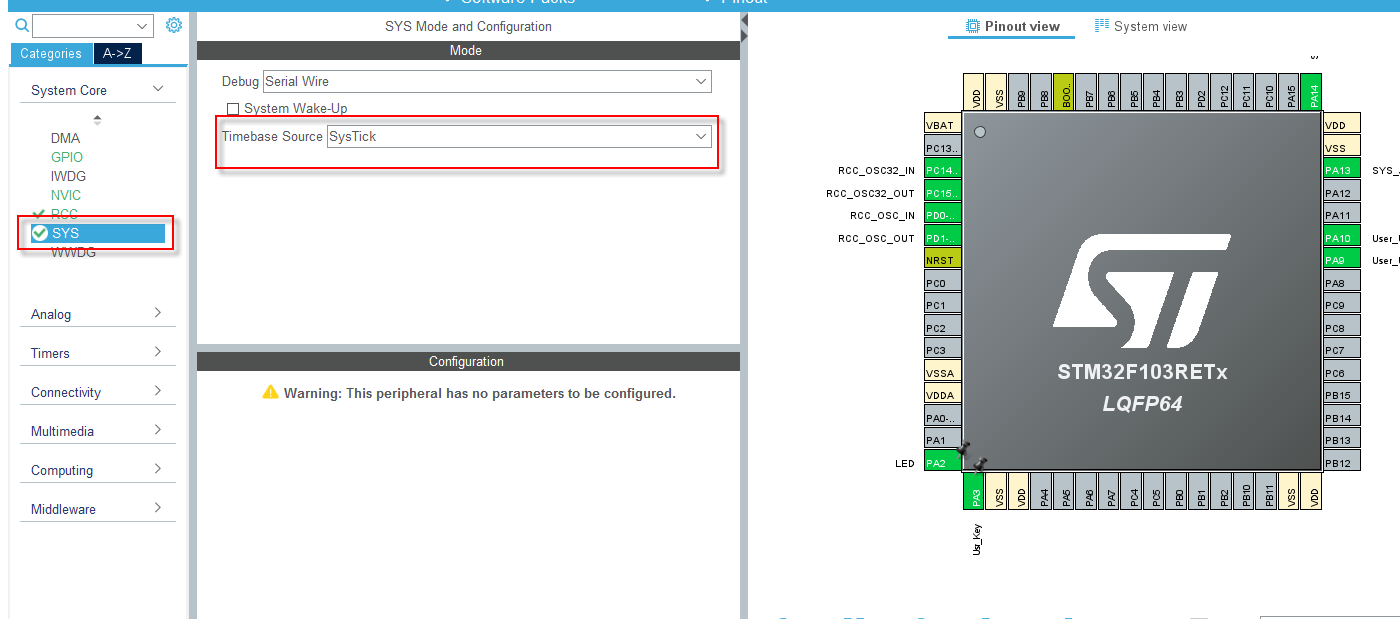1400x619 pixels.
Task: Open the settings gear beside the search box
Action: pyautogui.click(x=174, y=25)
